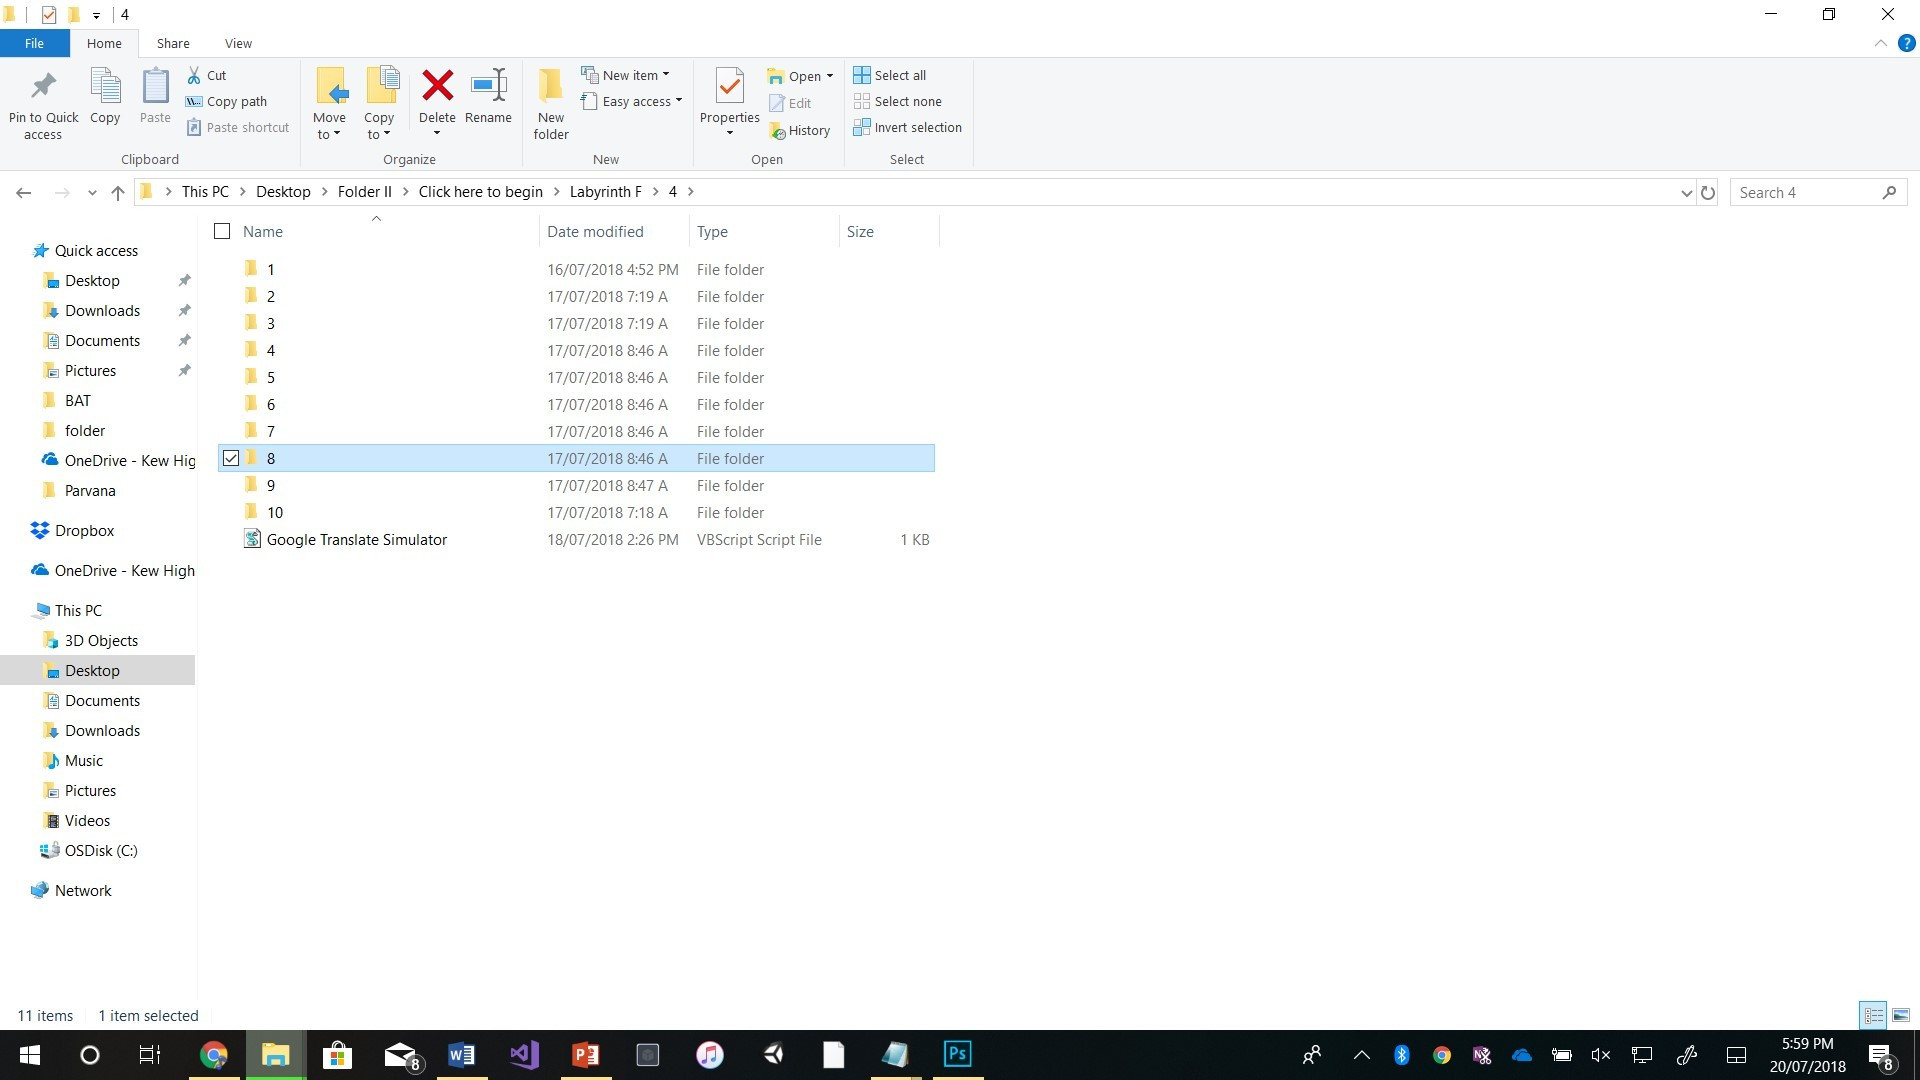Click the red Delete icon
The image size is (1920, 1080).
tap(437, 86)
